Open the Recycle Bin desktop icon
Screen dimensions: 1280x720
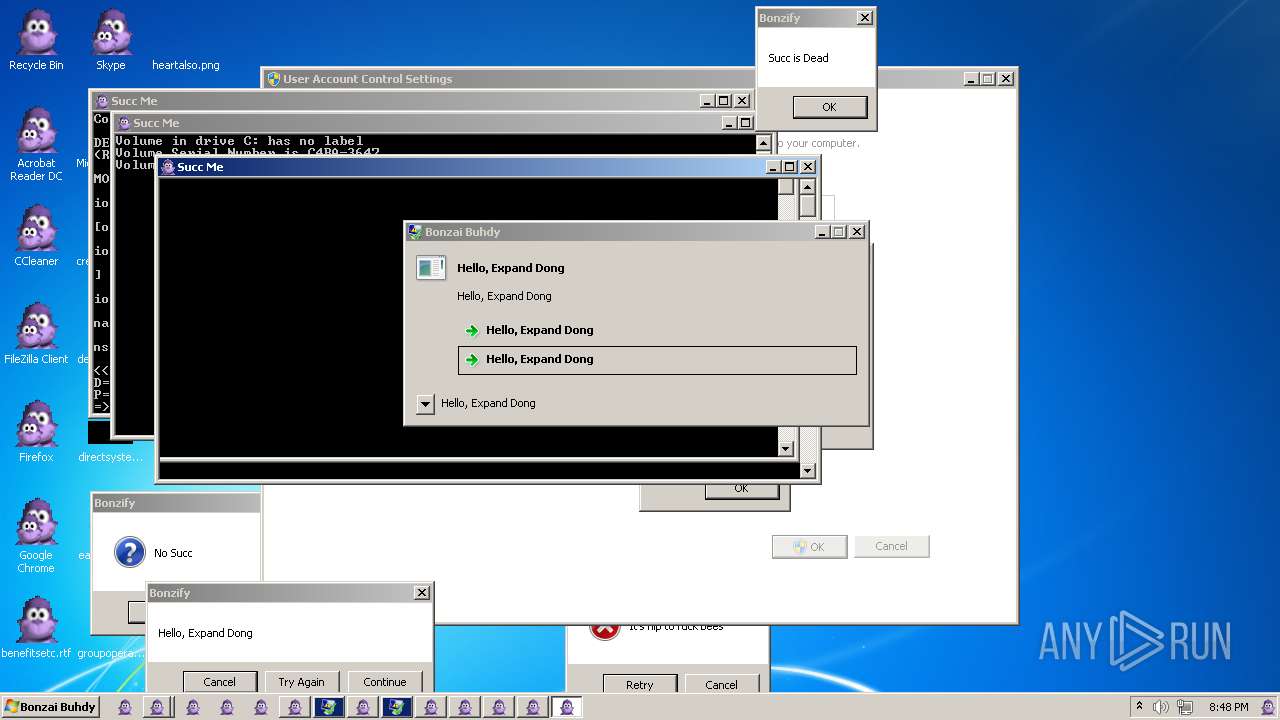36,40
